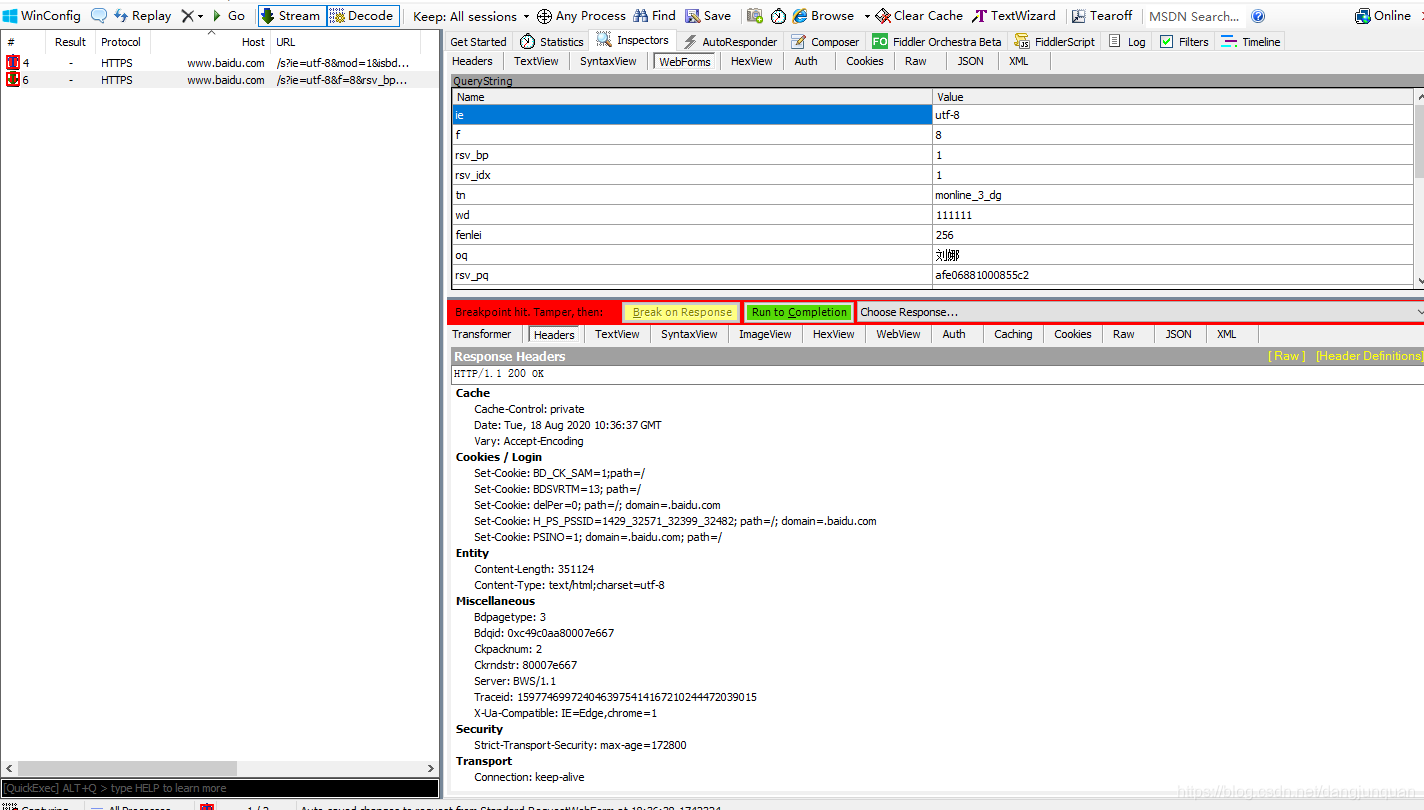Select session 6 in the list
The image size is (1424, 810).
219,80
